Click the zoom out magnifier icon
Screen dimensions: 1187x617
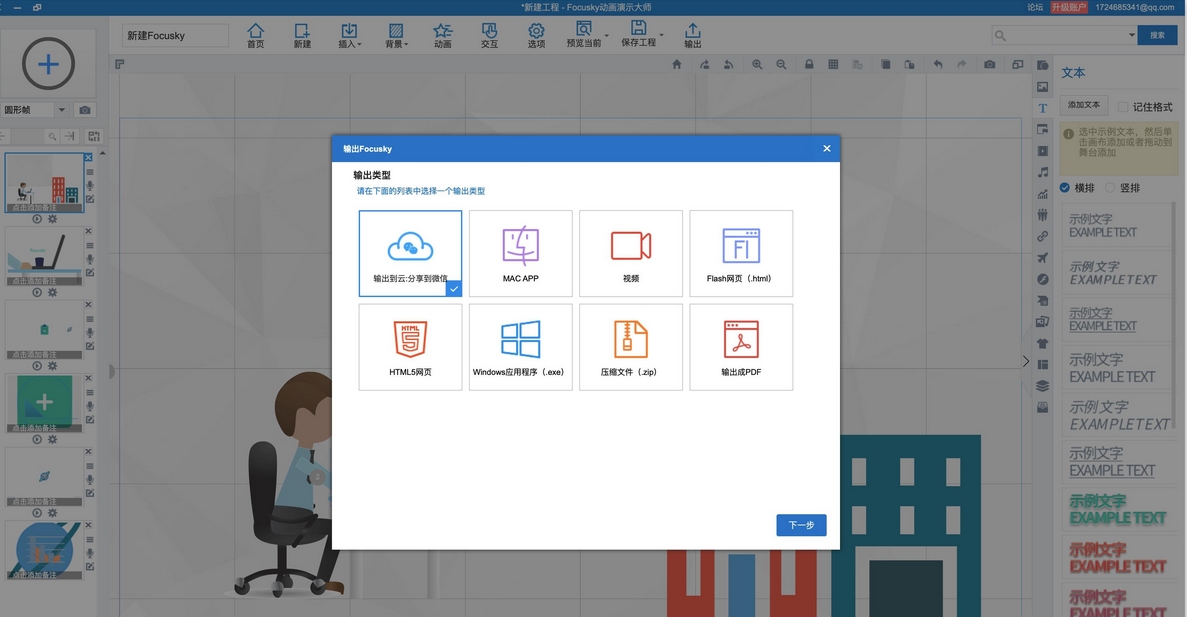[x=781, y=64]
